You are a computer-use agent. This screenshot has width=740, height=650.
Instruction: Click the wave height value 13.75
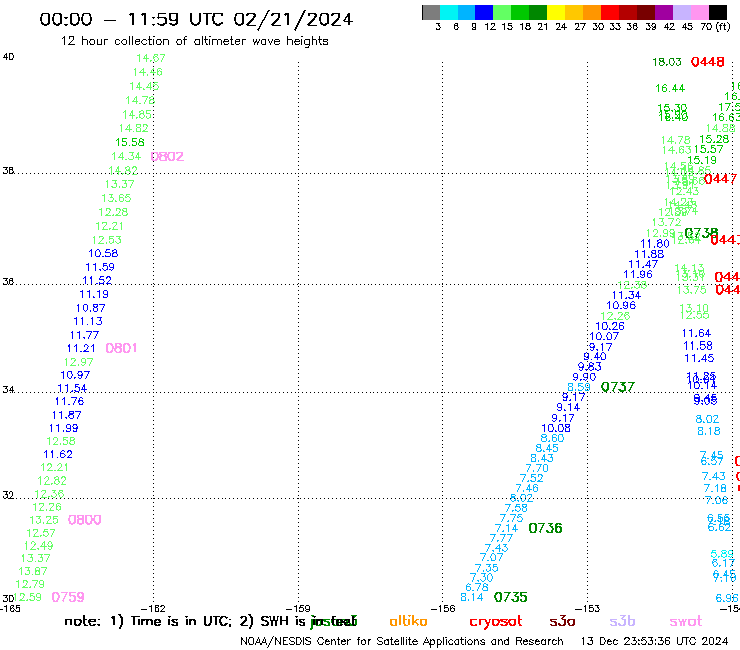click(x=692, y=290)
